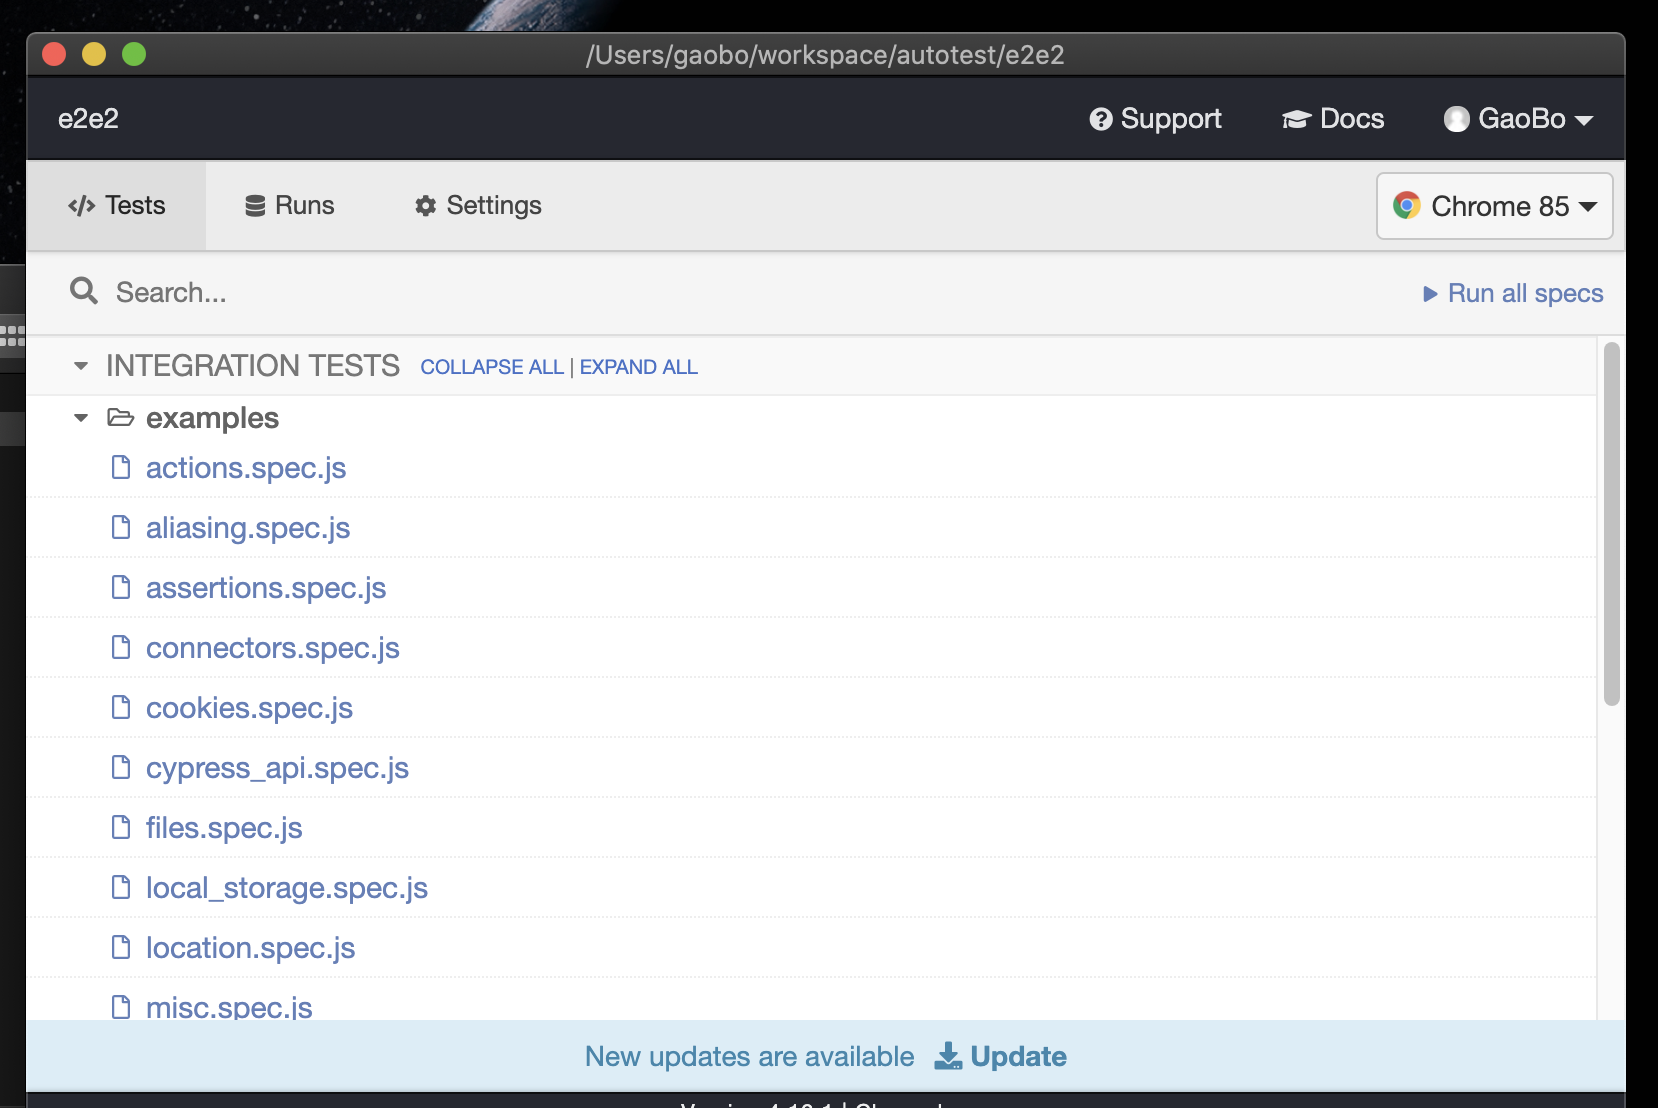
Task: Open the Settings tab
Action: [x=478, y=205]
